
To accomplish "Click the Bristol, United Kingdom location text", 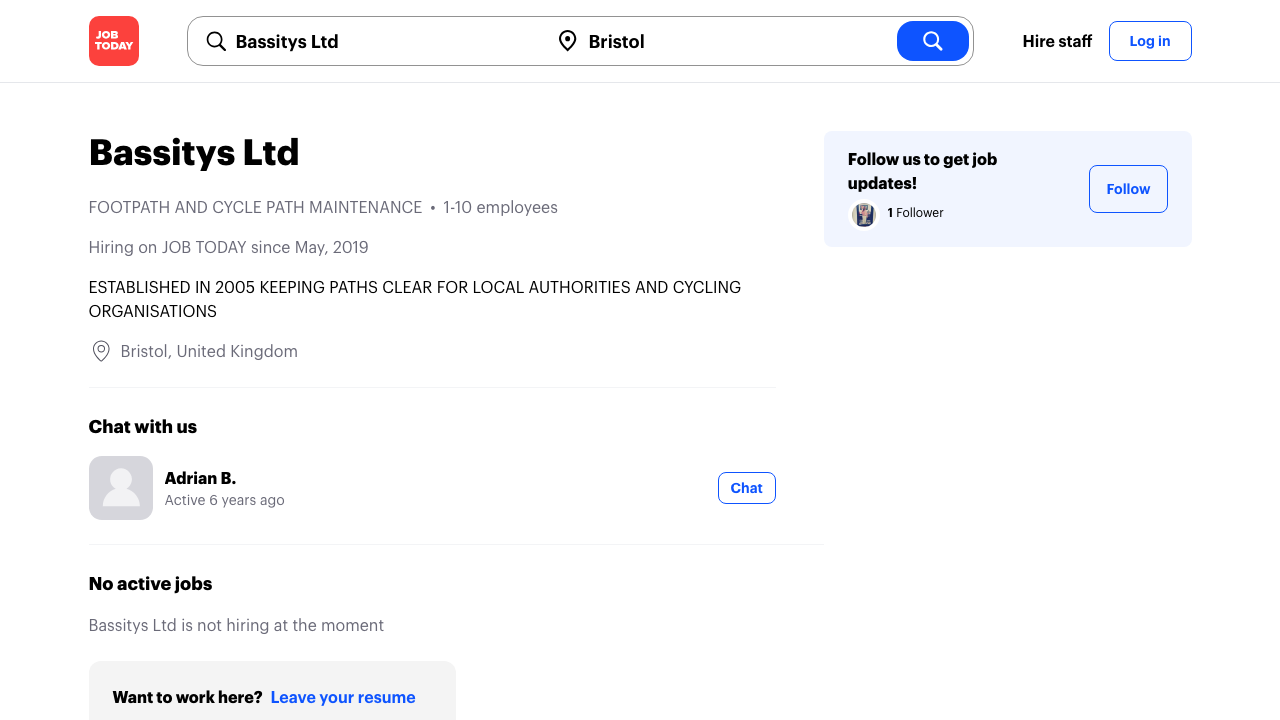I will pyautogui.click(x=209, y=351).
